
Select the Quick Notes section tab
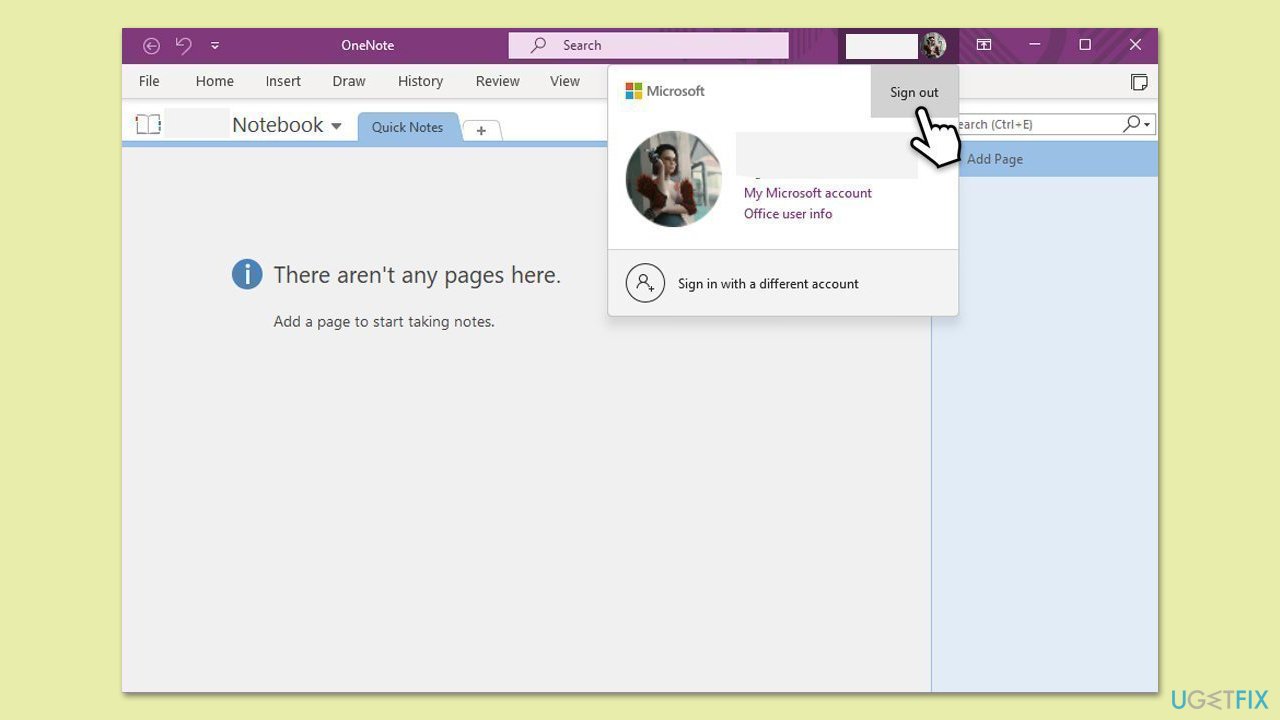point(407,127)
